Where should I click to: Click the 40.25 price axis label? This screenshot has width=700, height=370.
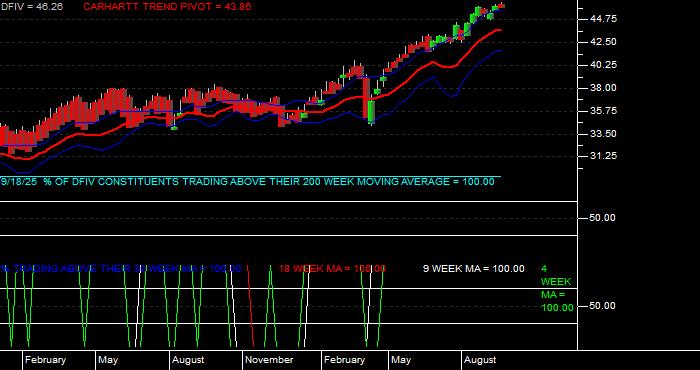coord(604,65)
